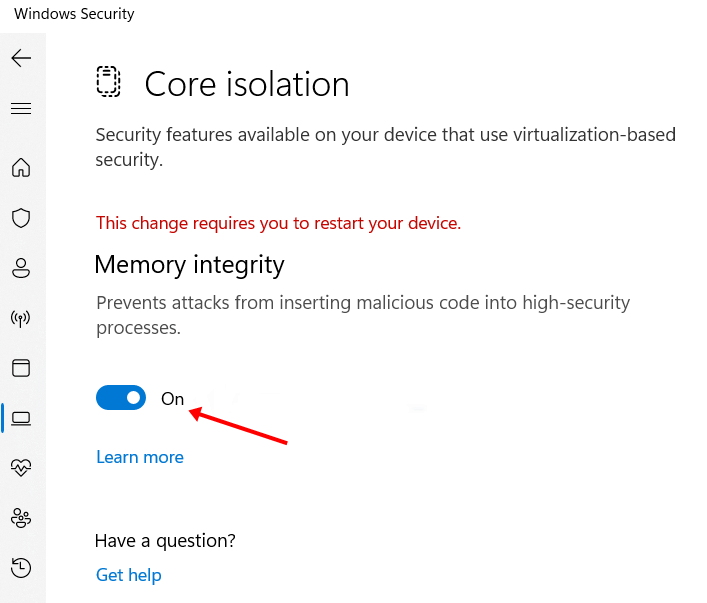Click the Memory integrity heading
Viewport: 707px width, 603px height.
coord(189,264)
